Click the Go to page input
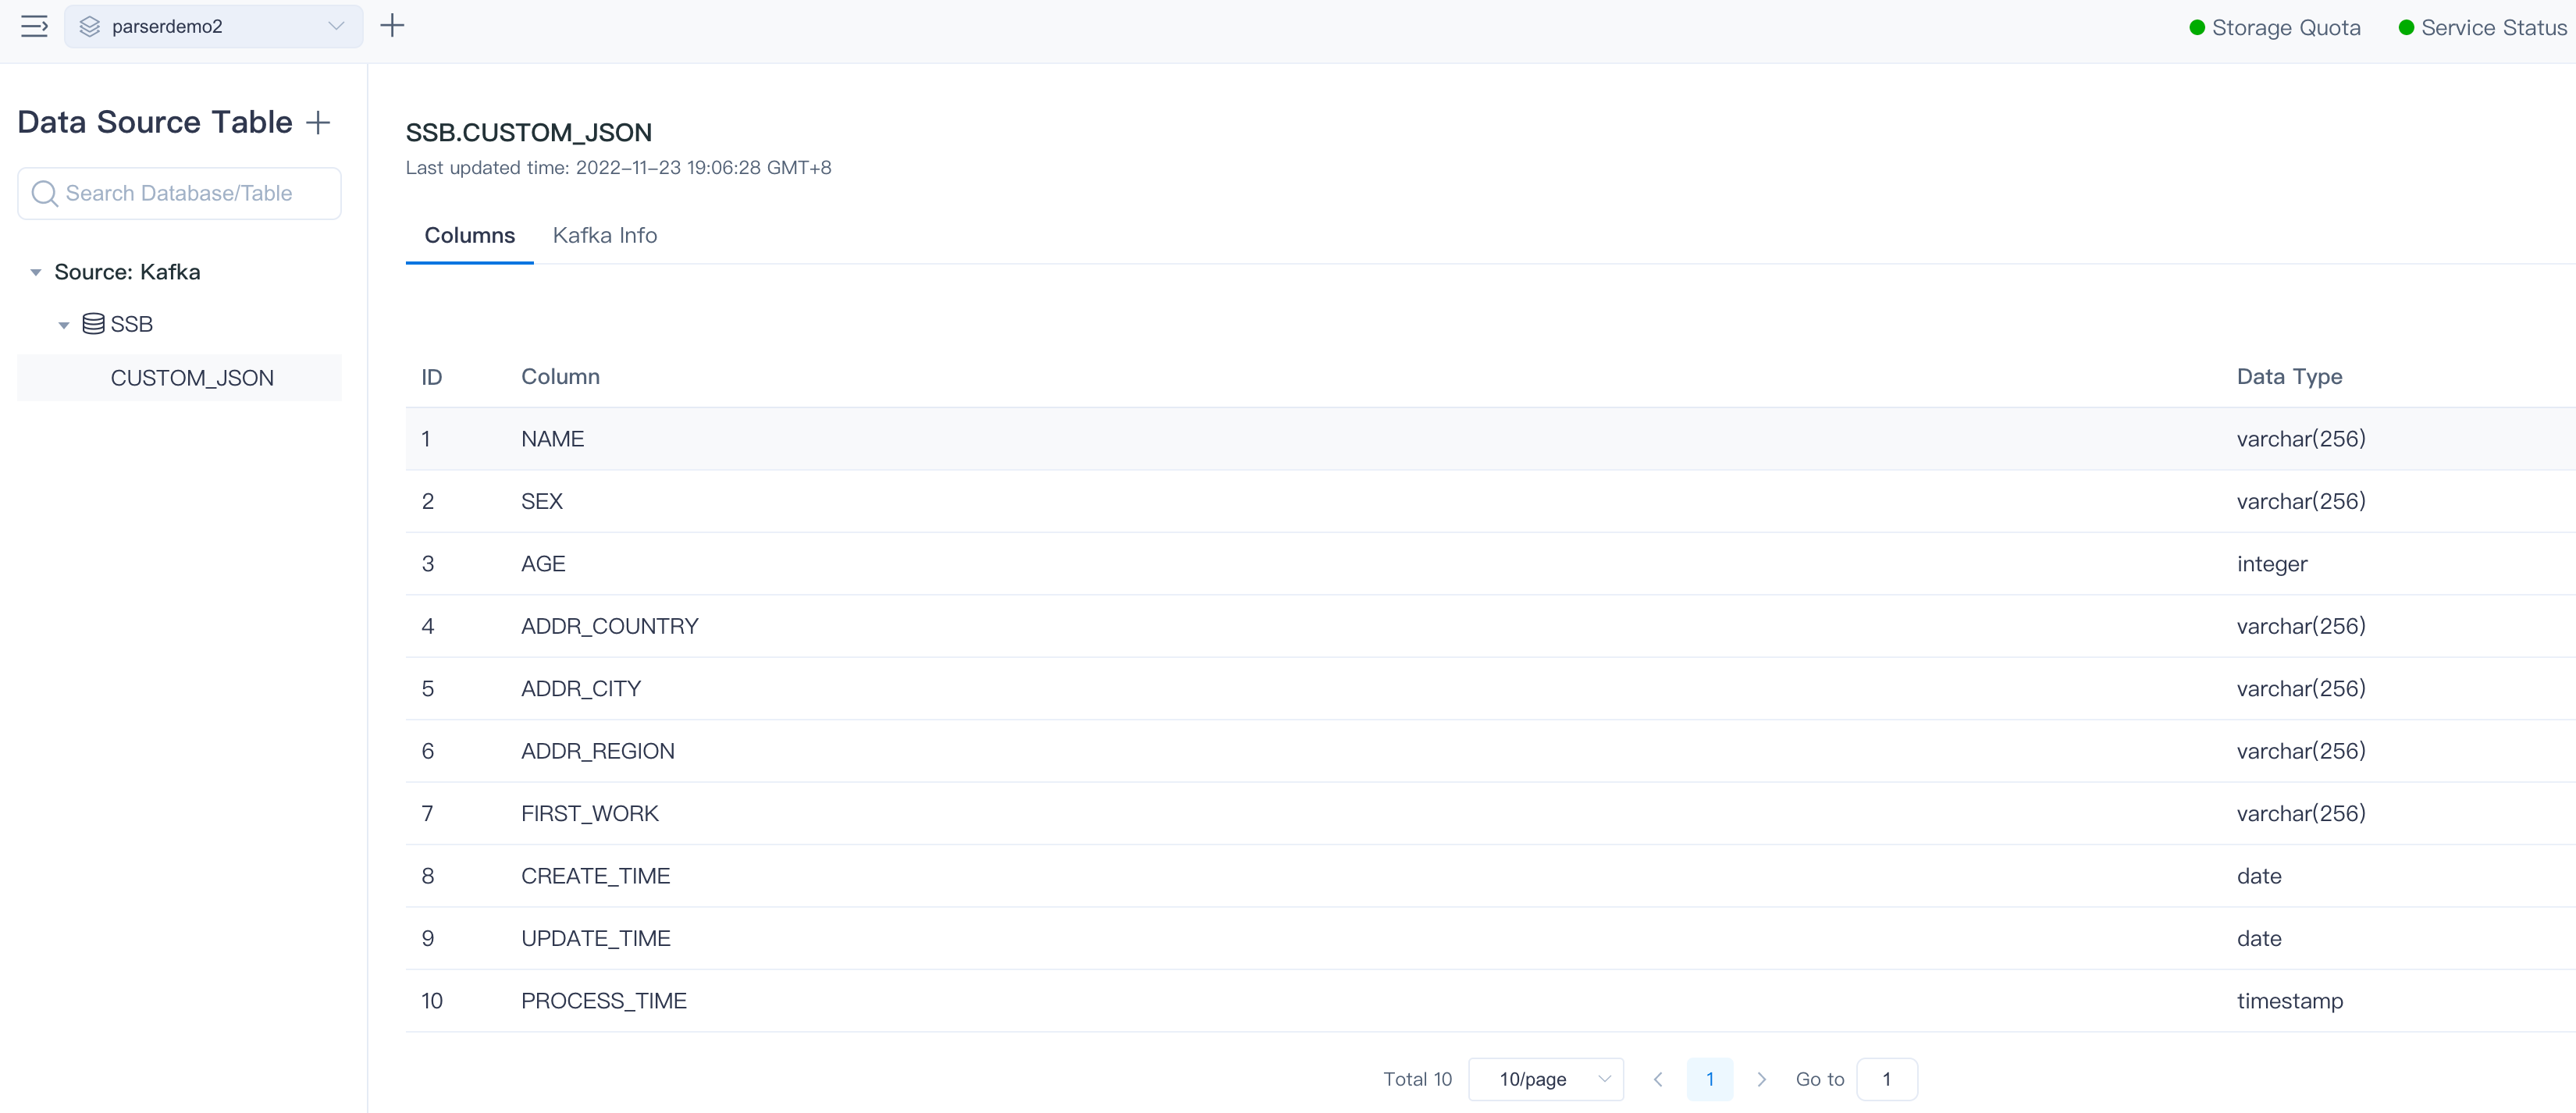 pyautogui.click(x=1886, y=1079)
